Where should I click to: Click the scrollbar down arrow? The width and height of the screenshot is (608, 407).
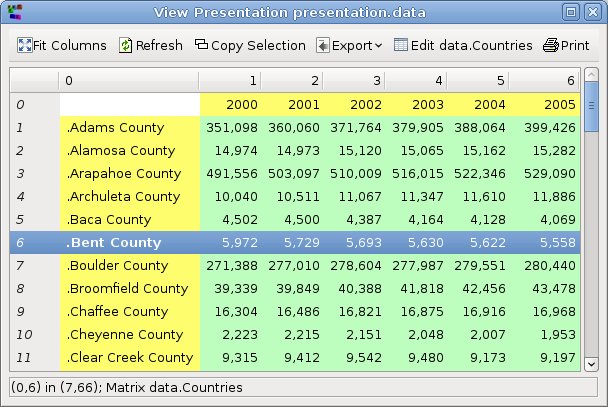click(x=591, y=364)
